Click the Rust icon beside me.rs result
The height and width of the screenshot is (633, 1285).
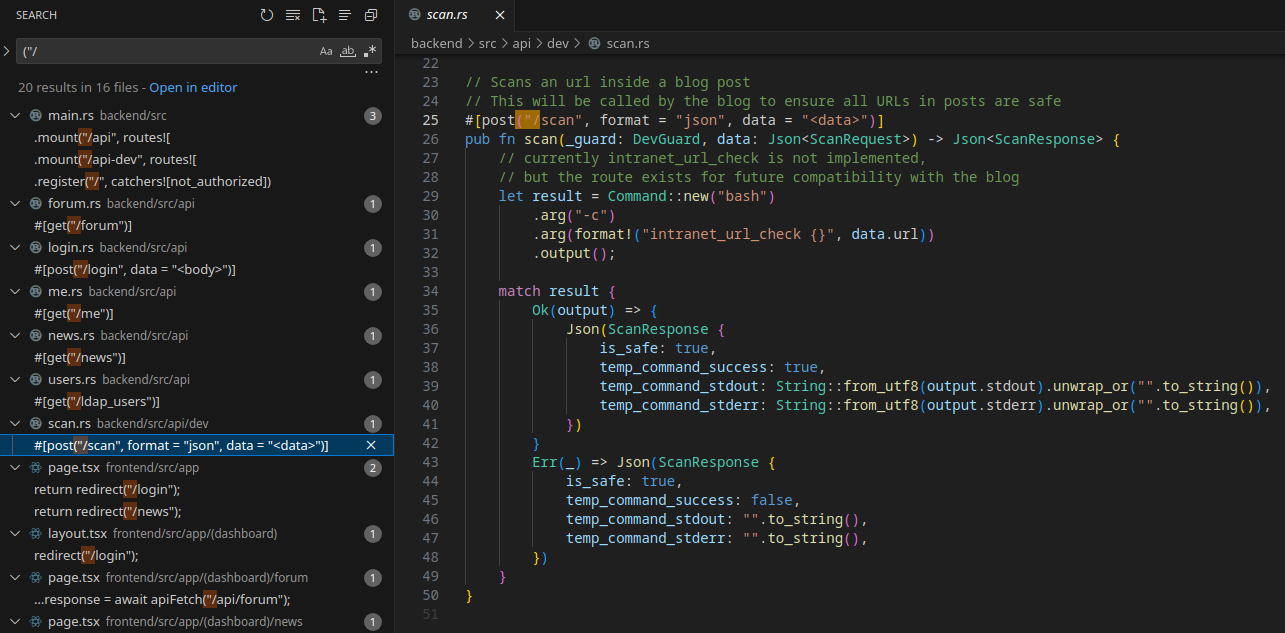click(x=36, y=292)
